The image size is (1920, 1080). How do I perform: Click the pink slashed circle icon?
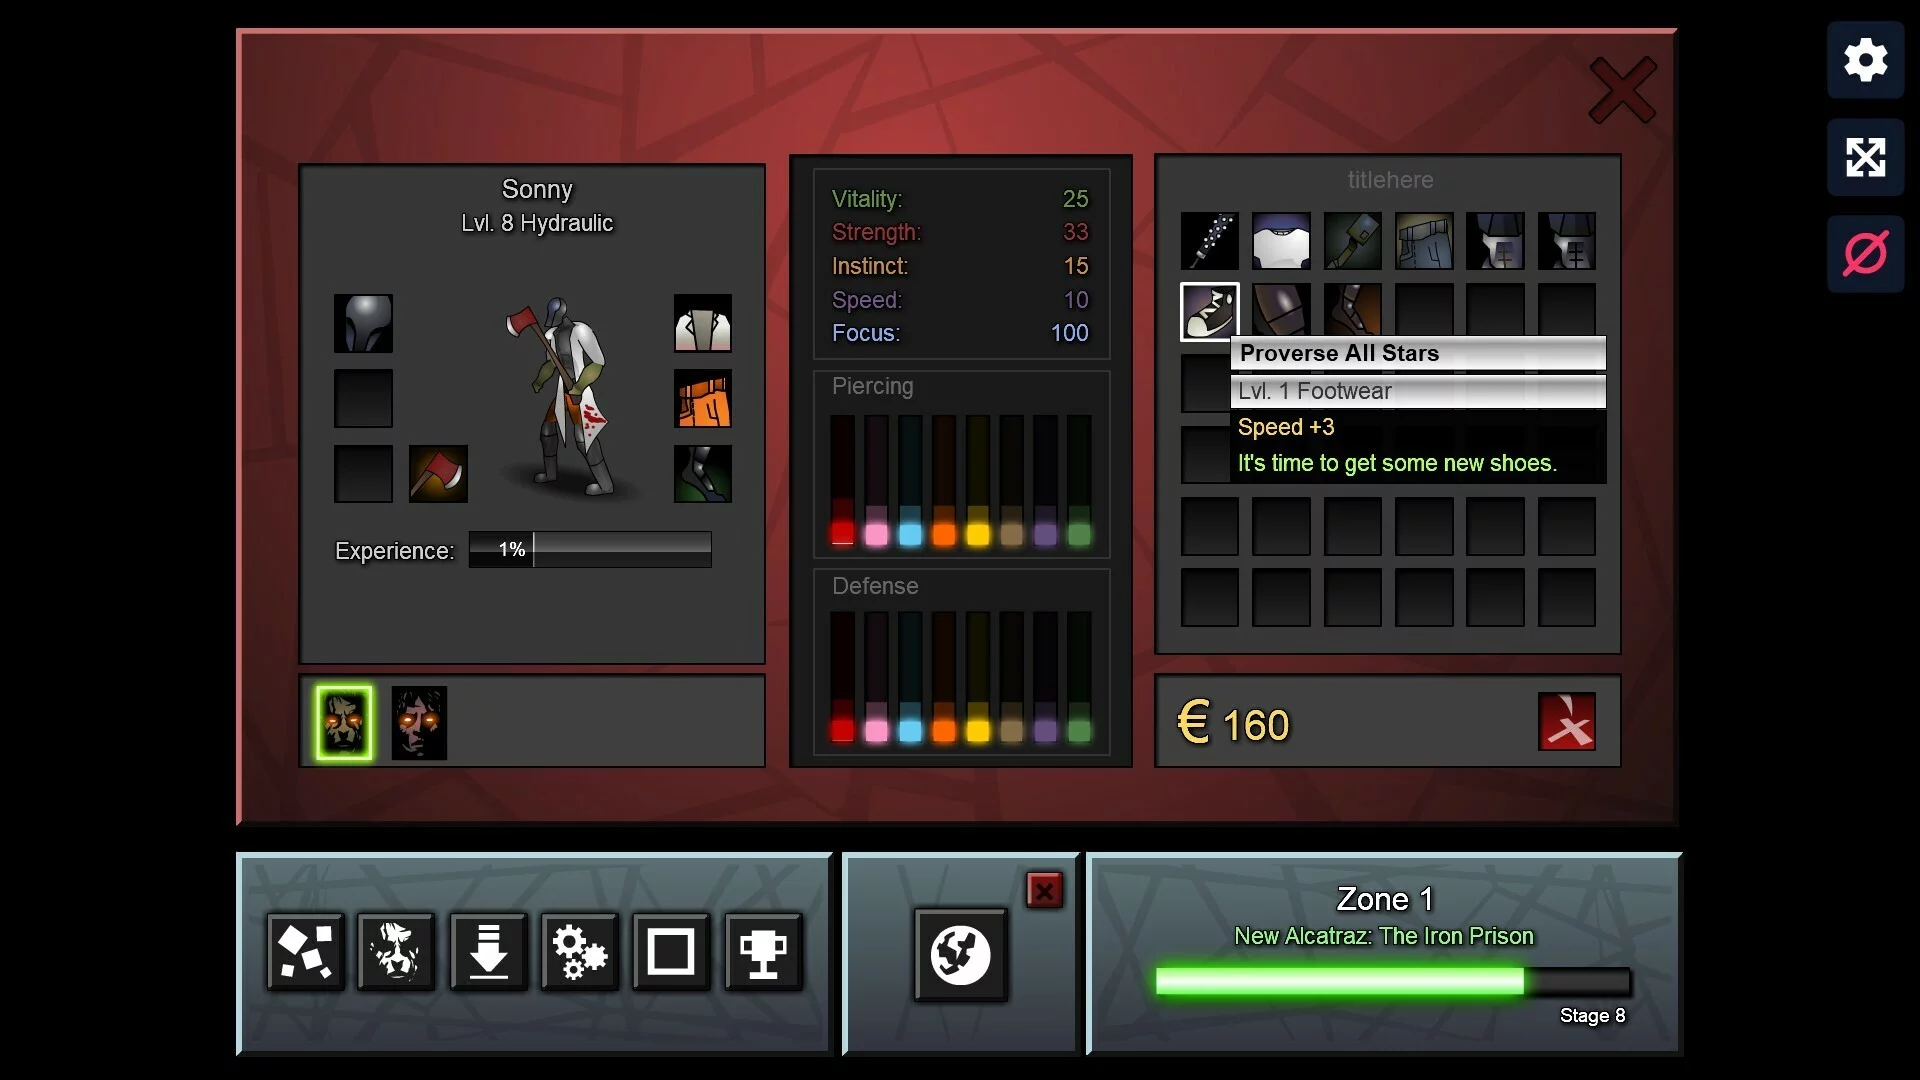coord(1865,254)
